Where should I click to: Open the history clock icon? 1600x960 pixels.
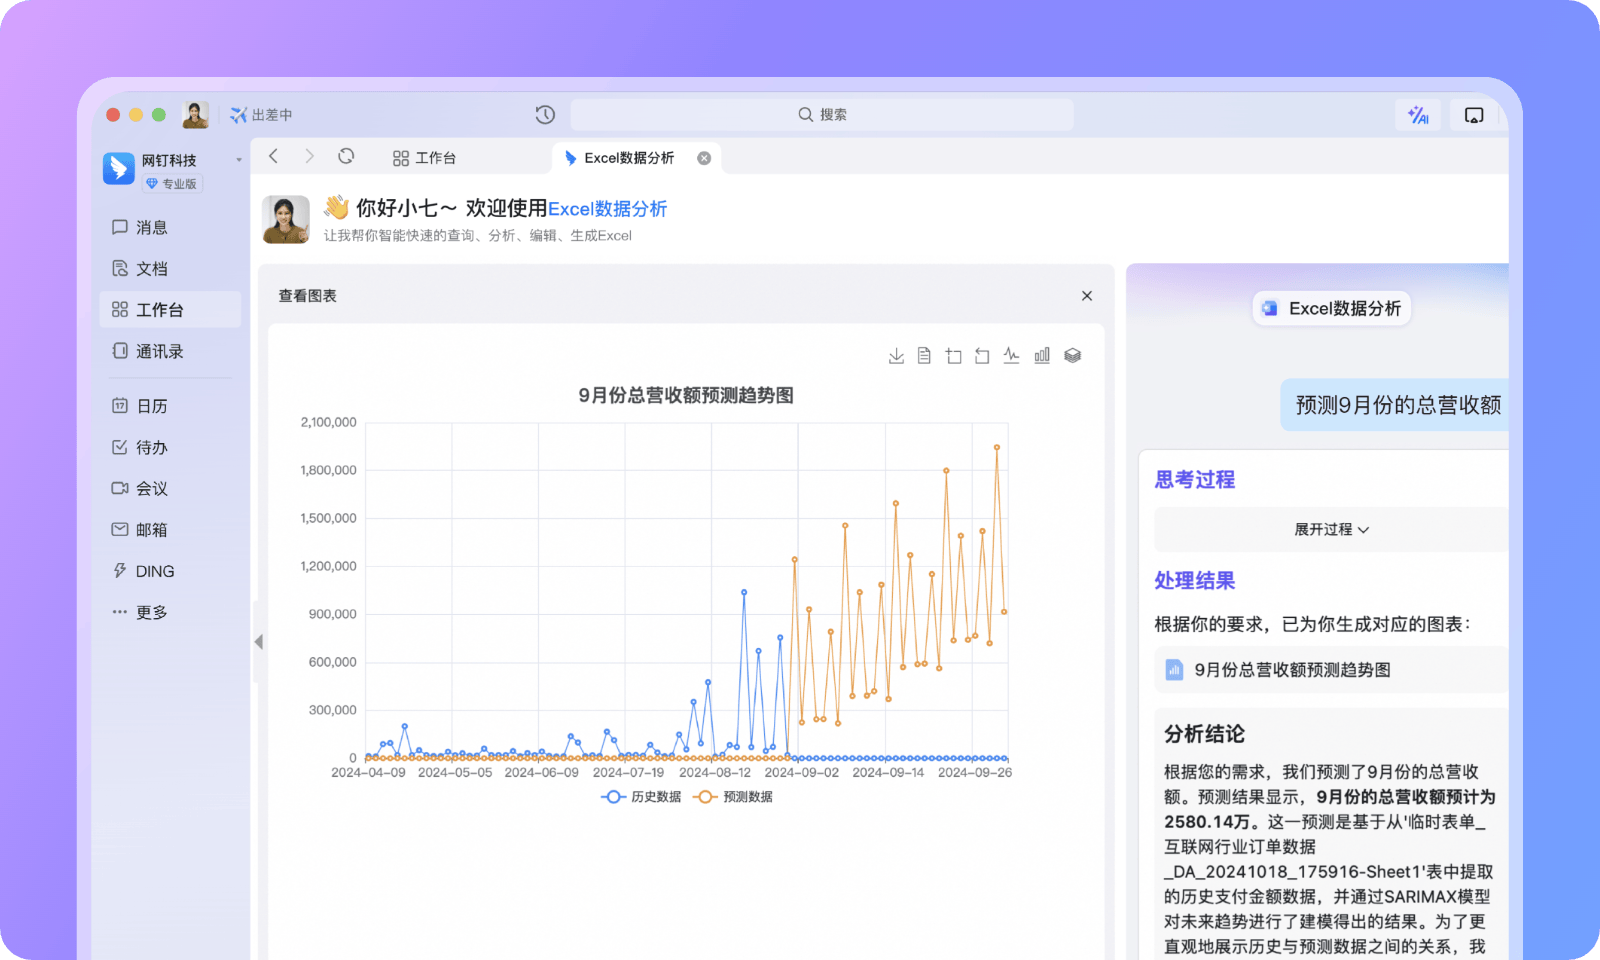pyautogui.click(x=545, y=115)
